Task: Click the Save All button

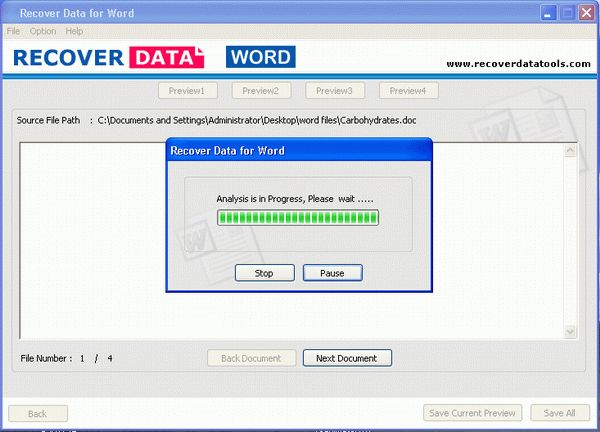Action: (559, 413)
